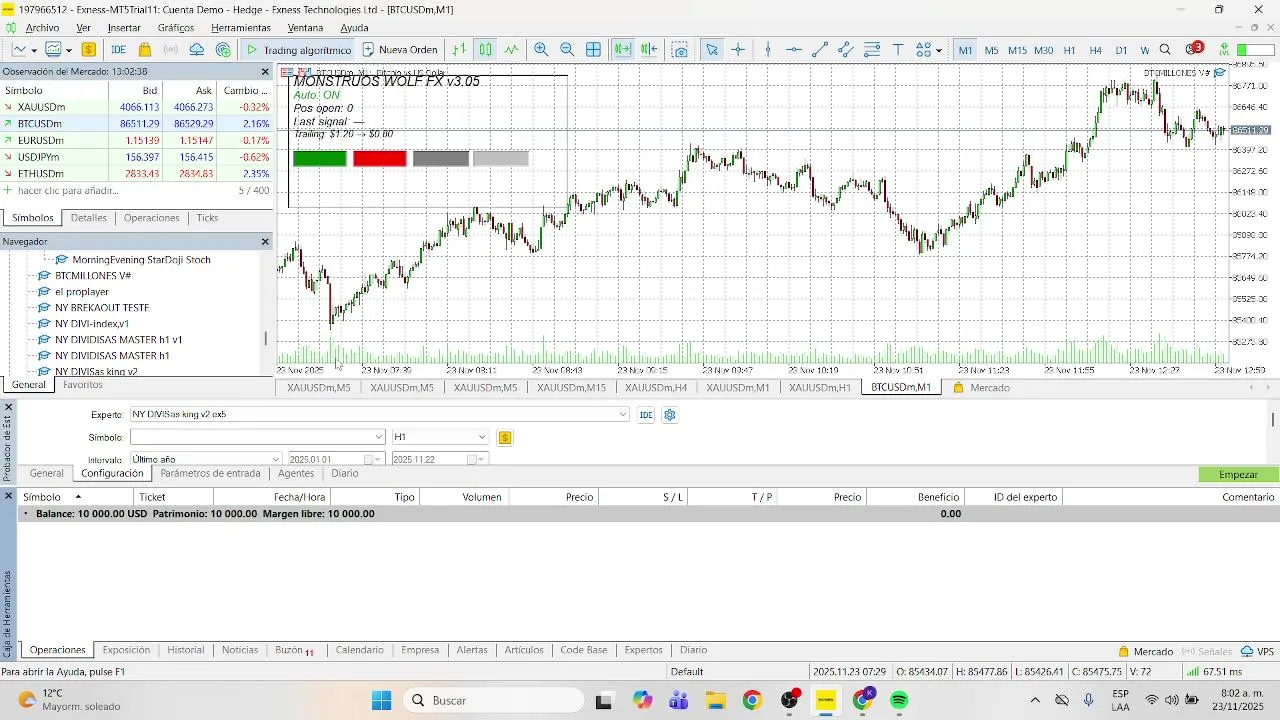The image size is (1280, 720).
Task: Select the text label tool
Action: 898,49
